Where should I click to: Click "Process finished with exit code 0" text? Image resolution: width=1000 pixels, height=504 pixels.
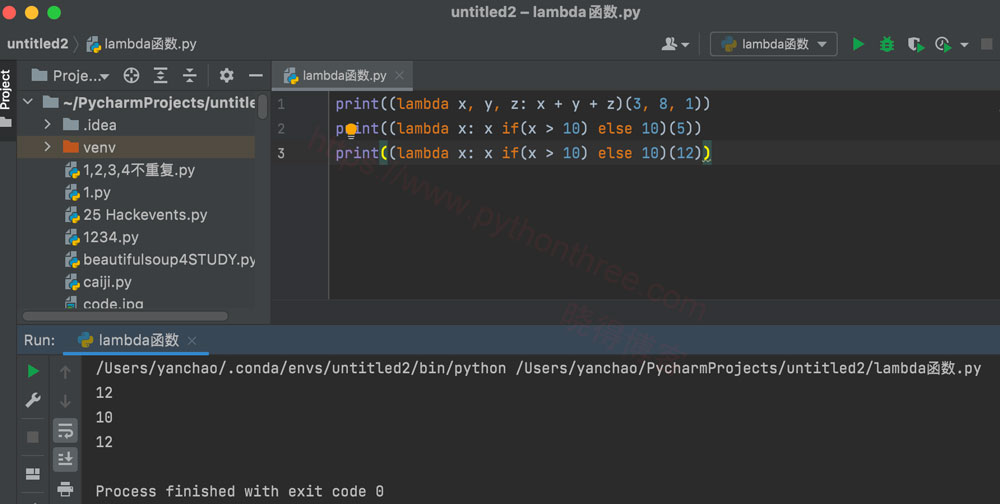(239, 491)
